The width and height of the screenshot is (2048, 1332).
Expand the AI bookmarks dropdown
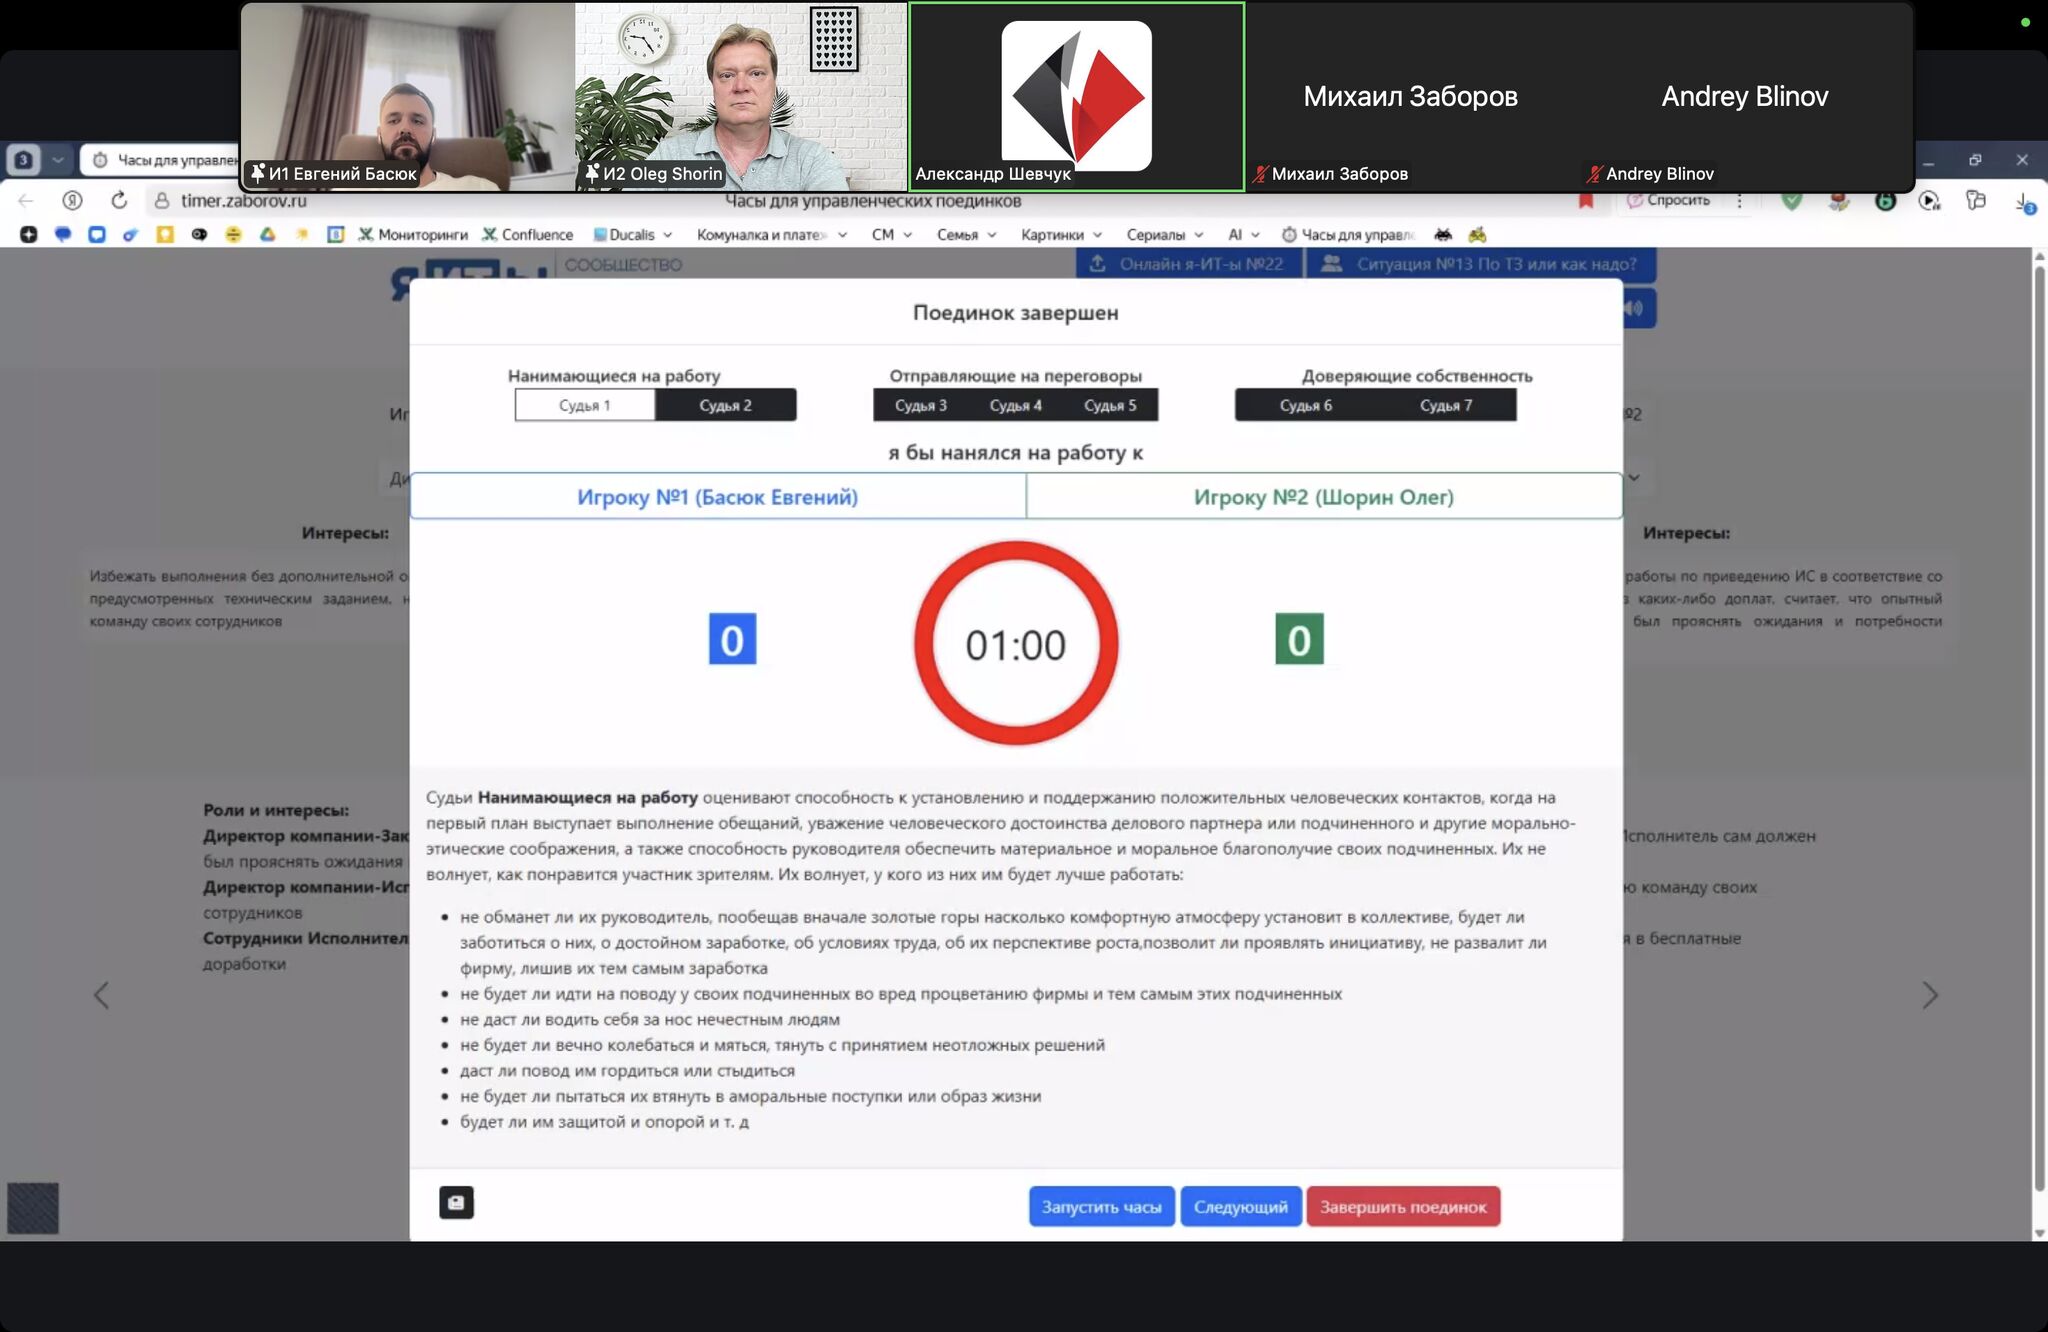[x=1254, y=234]
